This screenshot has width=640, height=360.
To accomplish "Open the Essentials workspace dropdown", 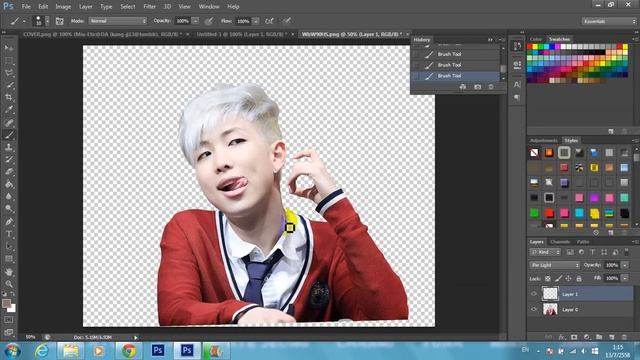I will coord(609,21).
